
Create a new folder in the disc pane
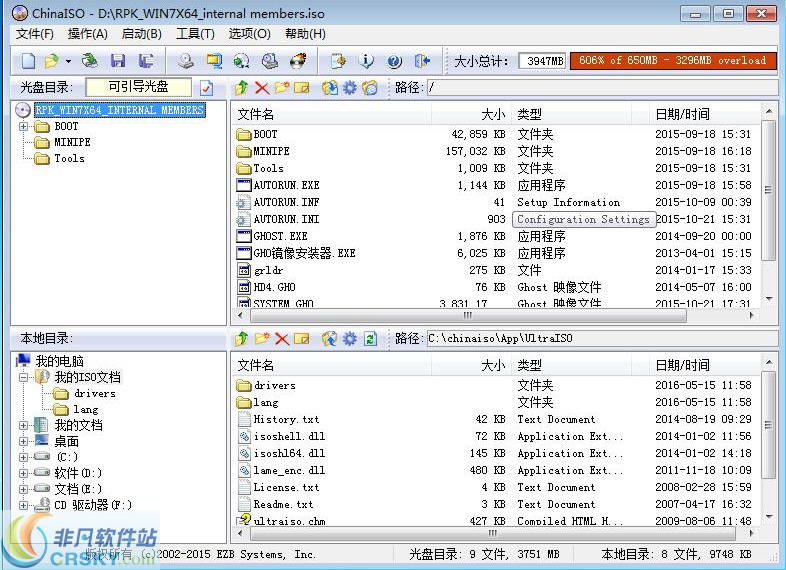coord(282,88)
